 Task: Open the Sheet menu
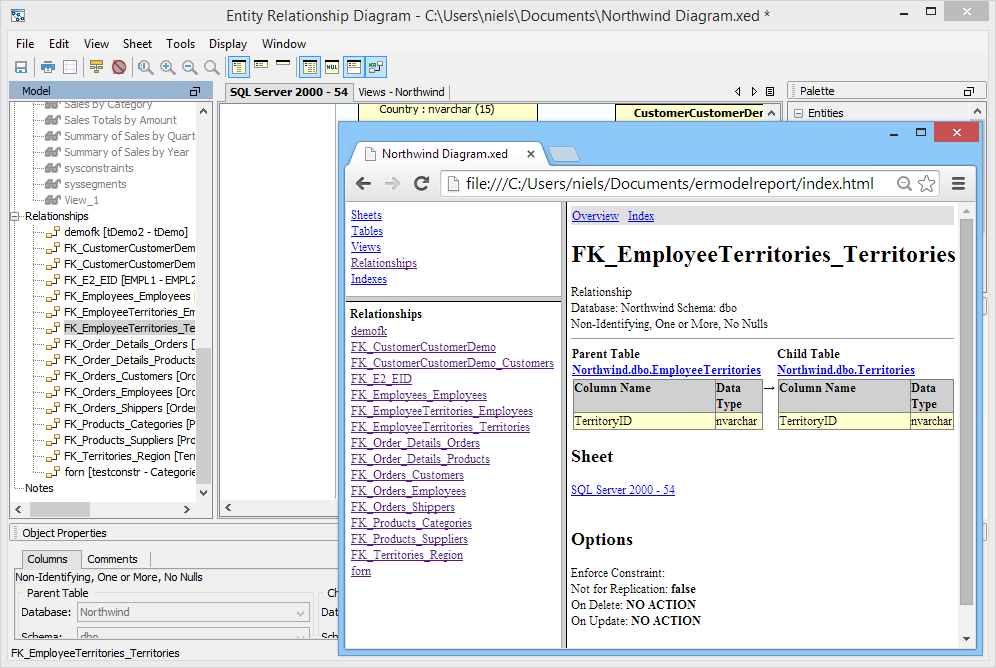[137, 44]
